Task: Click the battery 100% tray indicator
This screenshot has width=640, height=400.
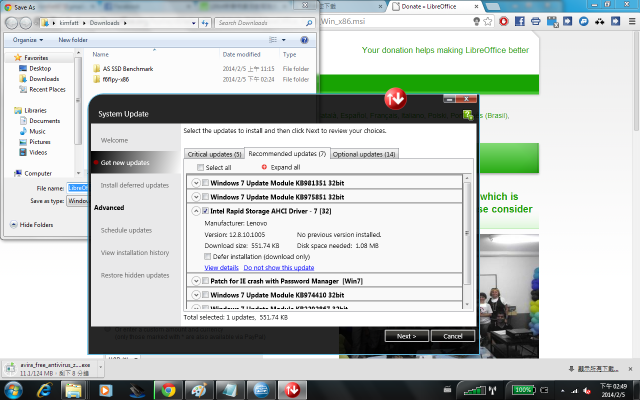Action: (x=523, y=389)
